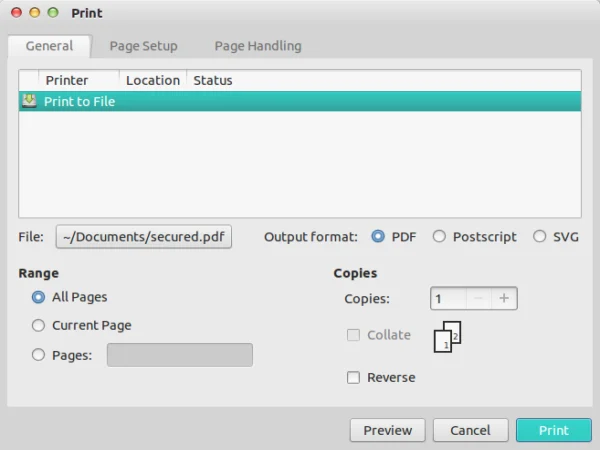Select the SVG output format
This screenshot has width=600, height=450.
coord(540,236)
